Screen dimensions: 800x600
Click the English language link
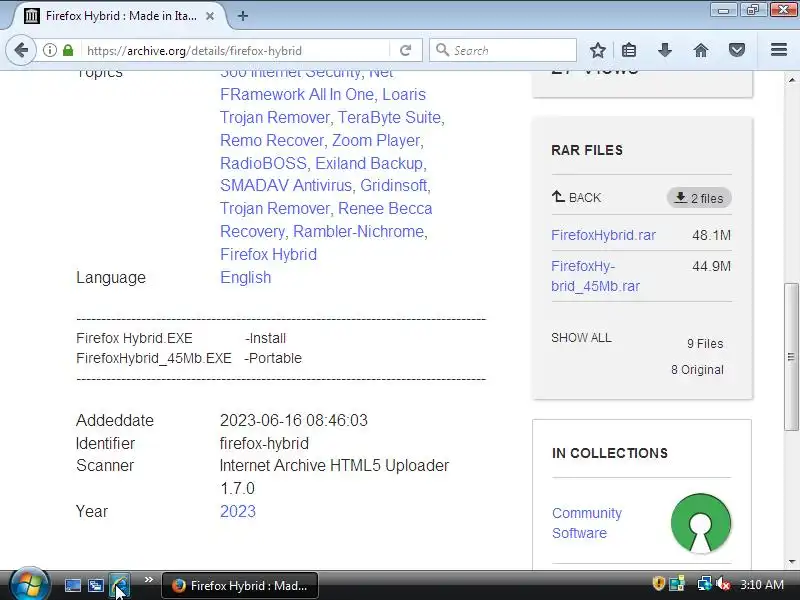tap(245, 277)
